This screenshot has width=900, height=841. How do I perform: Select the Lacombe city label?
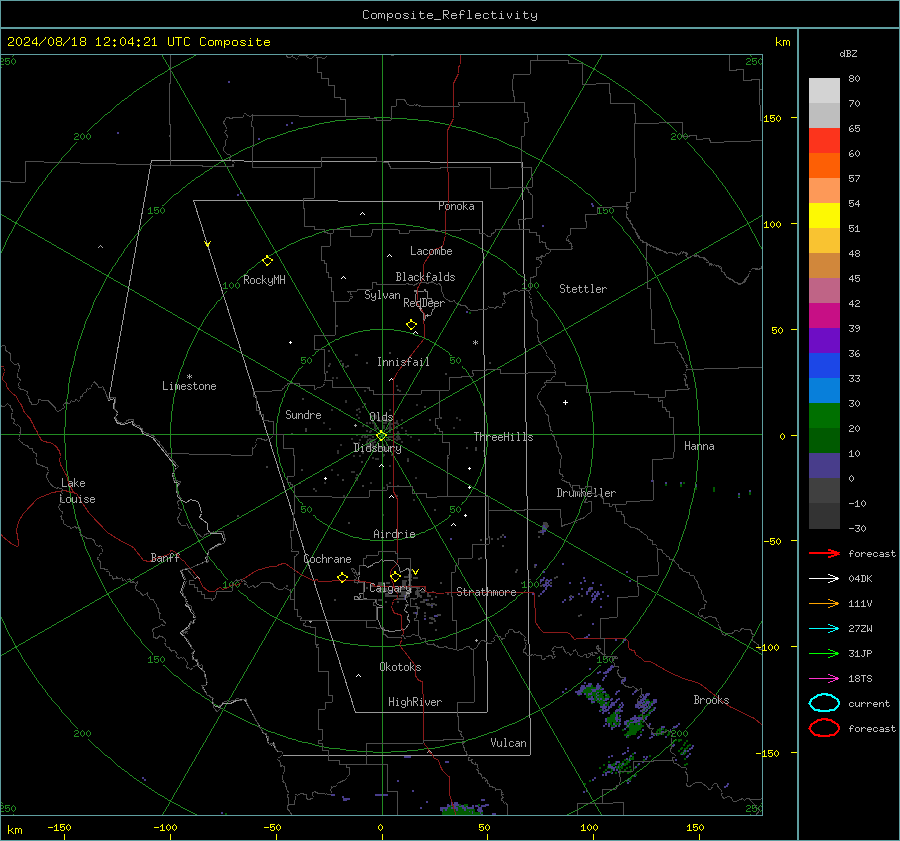pos(431,251)
